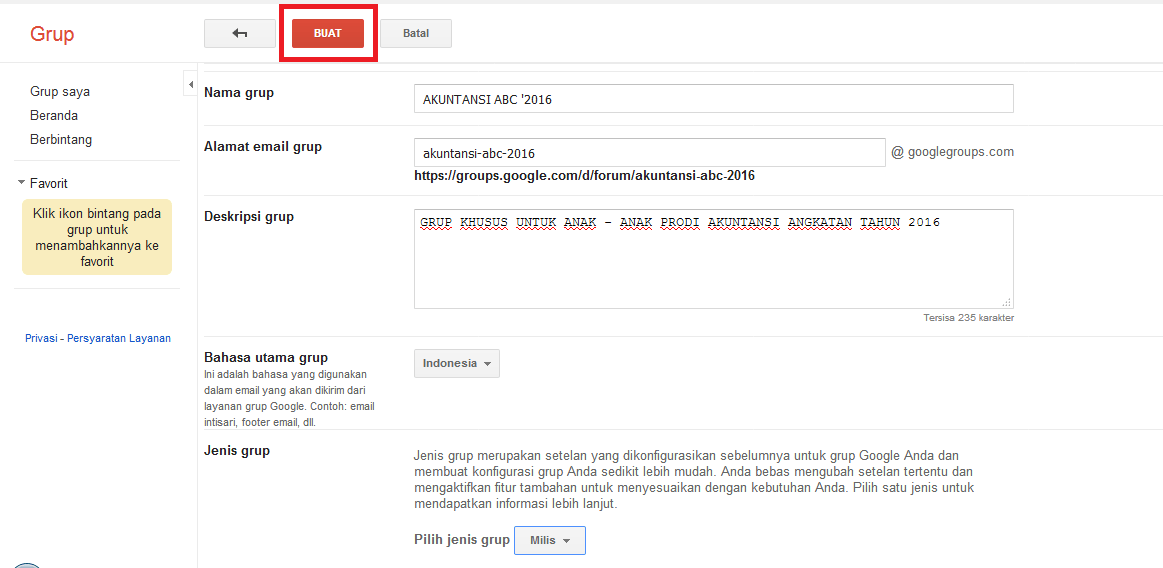The width and height of the screenshot is (1163, 568).
Task: Click the red BUAT button
Action: (x=328, y=33)
